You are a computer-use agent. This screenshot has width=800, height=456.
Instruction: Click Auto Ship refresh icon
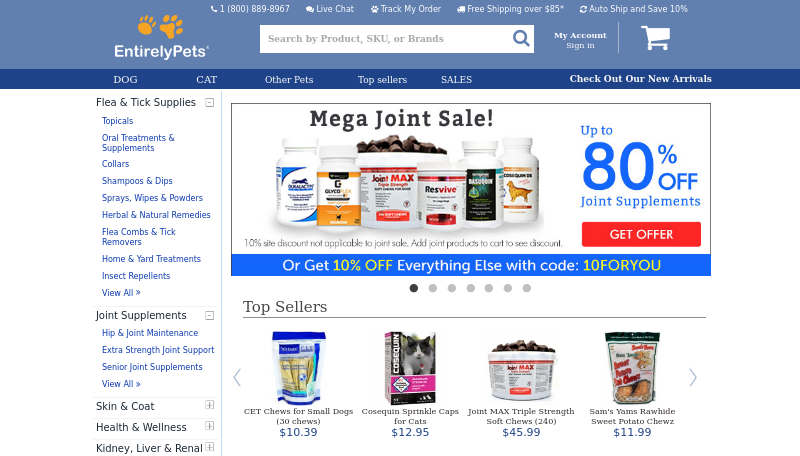[583, 9]
